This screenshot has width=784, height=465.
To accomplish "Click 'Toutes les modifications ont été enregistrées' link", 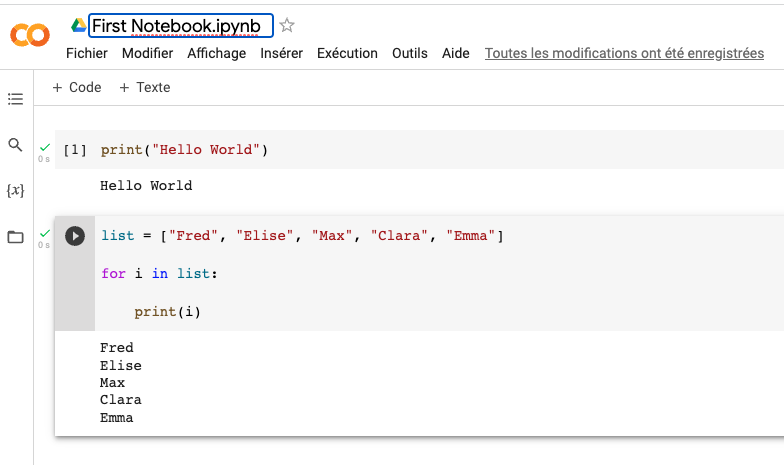I will (x=624, y=54).
